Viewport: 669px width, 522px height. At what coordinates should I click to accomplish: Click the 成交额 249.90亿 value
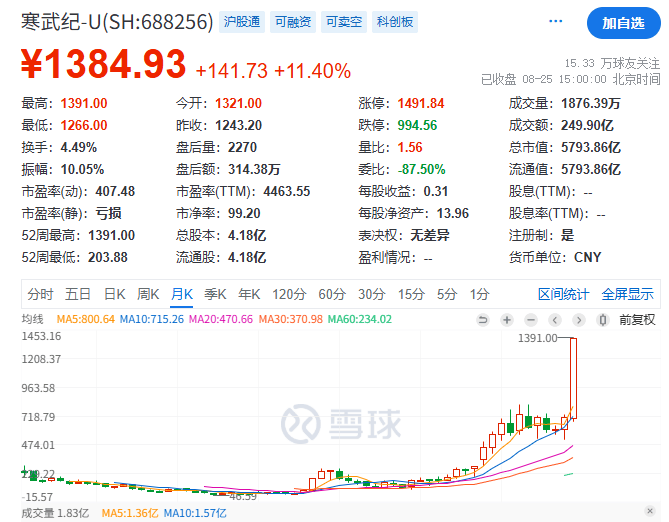click(x=587, y=125)
